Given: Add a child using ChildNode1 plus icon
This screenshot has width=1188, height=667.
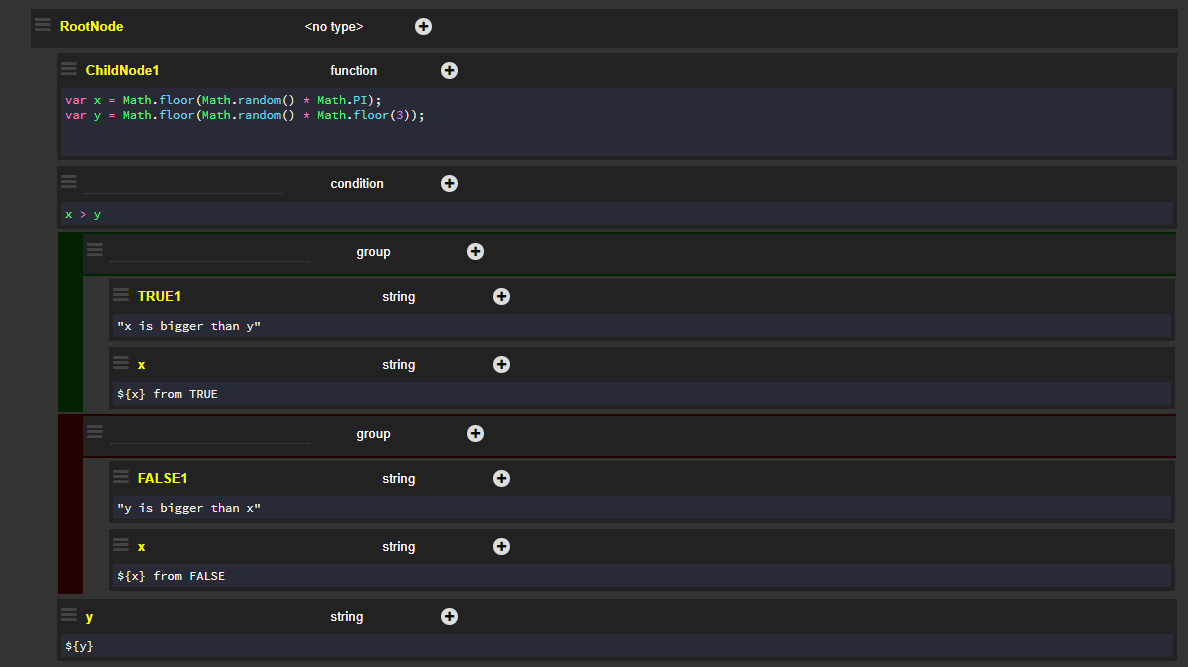Looking at the screenshot, I should tap(449, 70).
